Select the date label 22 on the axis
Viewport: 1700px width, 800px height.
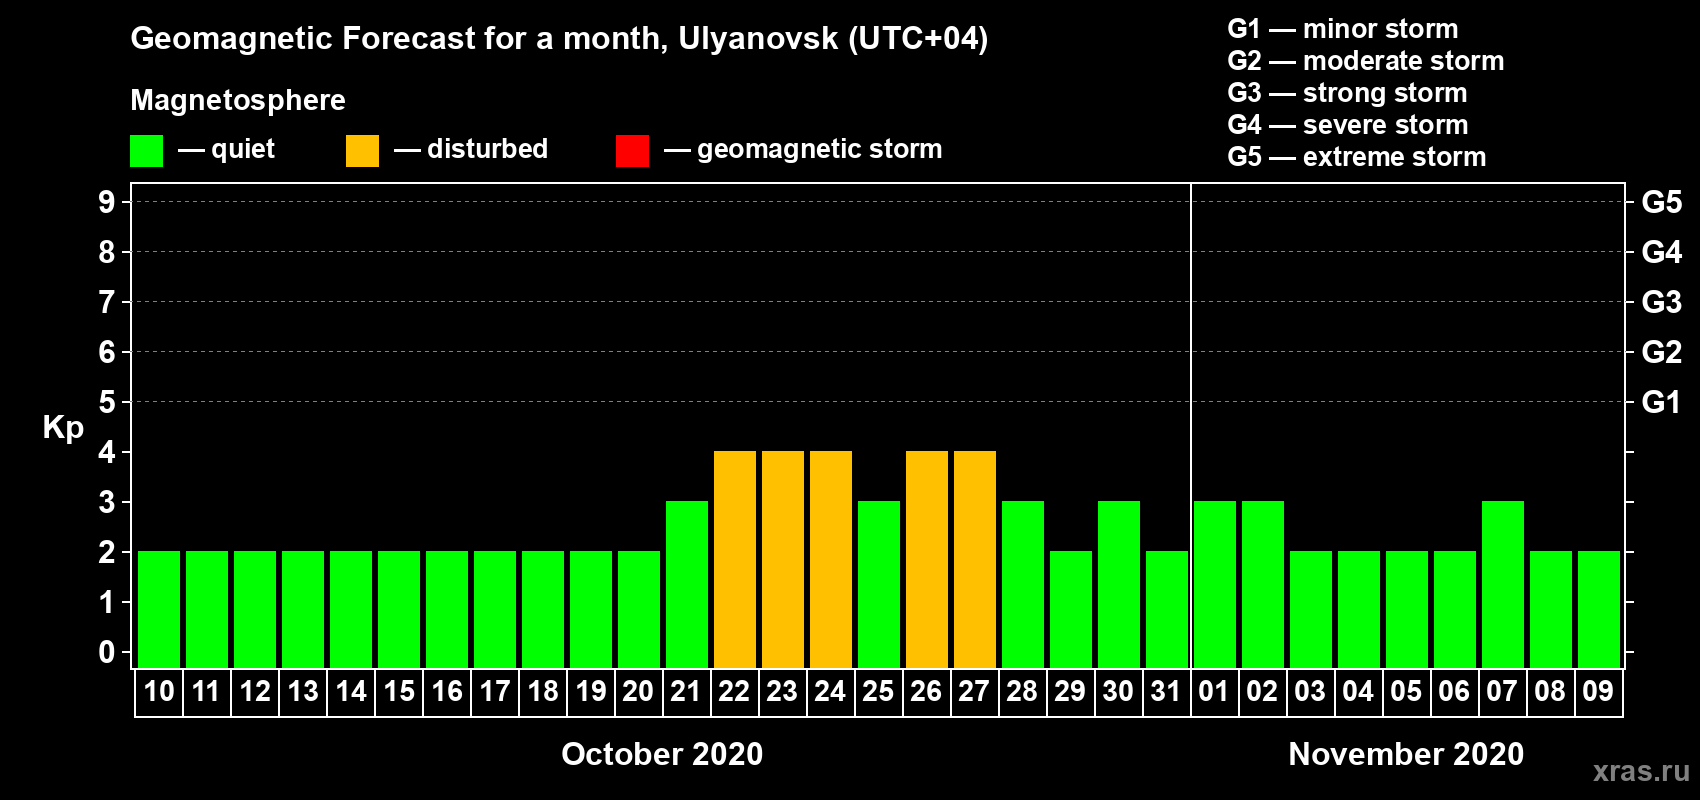[x=734, y=691]
